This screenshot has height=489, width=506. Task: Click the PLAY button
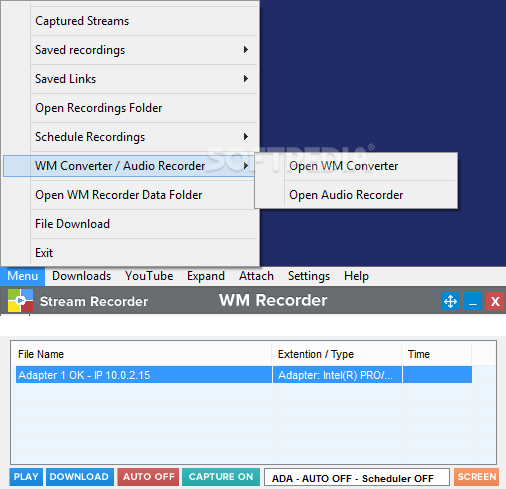click(x=26, y=477)
